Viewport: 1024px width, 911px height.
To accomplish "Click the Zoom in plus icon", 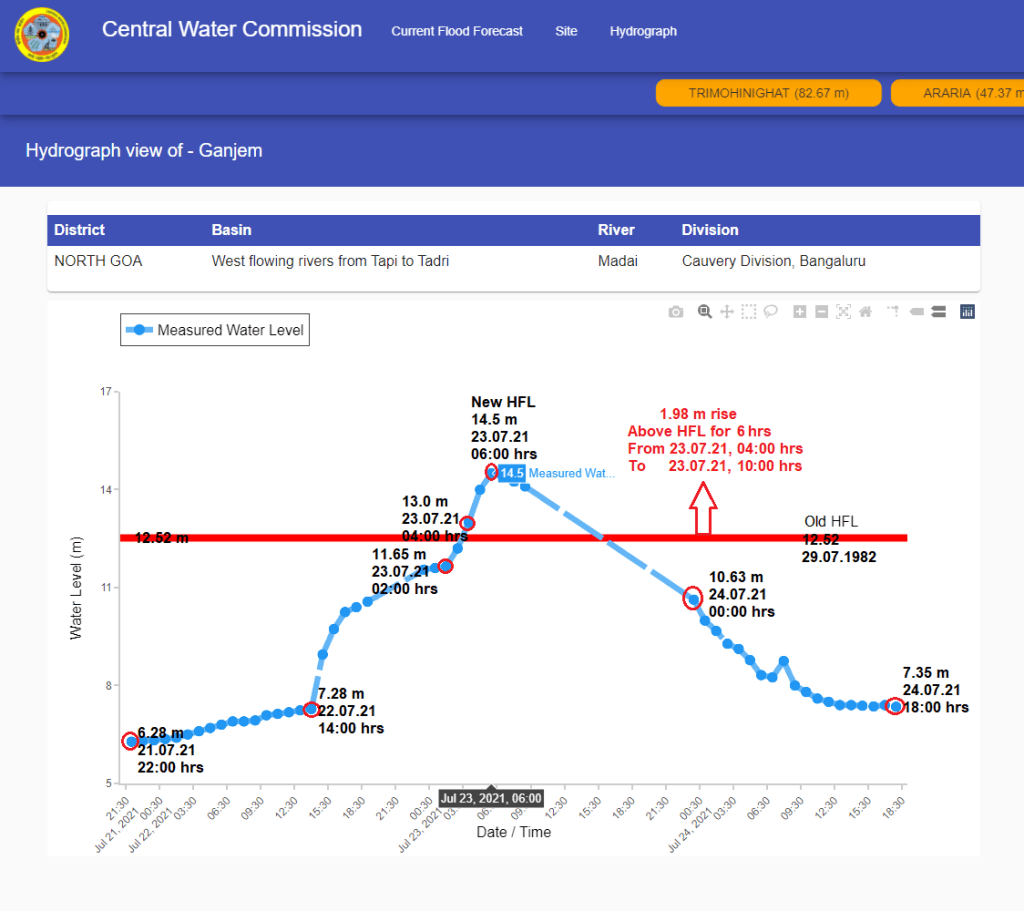I will pos(800,312).
